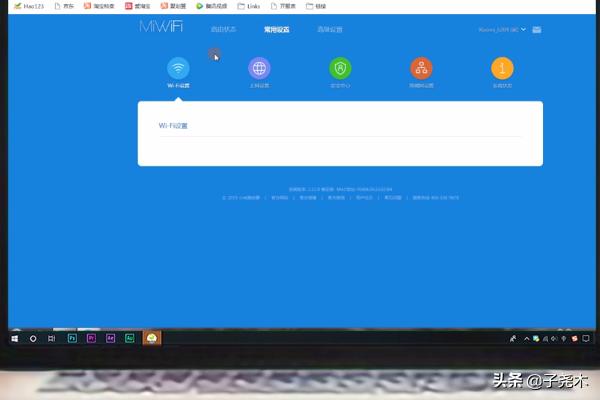Open the security center shield icon
The width and height of the screenshot is (600, 400).
coord(340,68)
